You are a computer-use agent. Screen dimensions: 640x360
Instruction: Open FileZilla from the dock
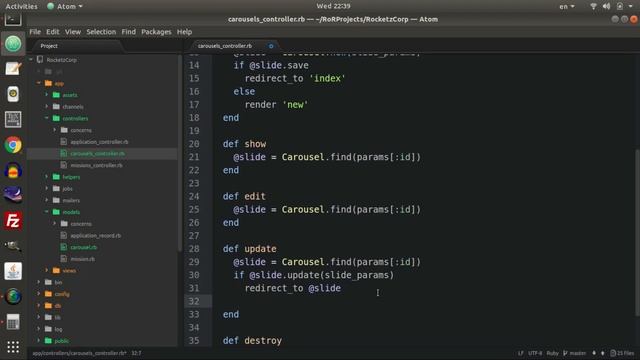point(13,221)
